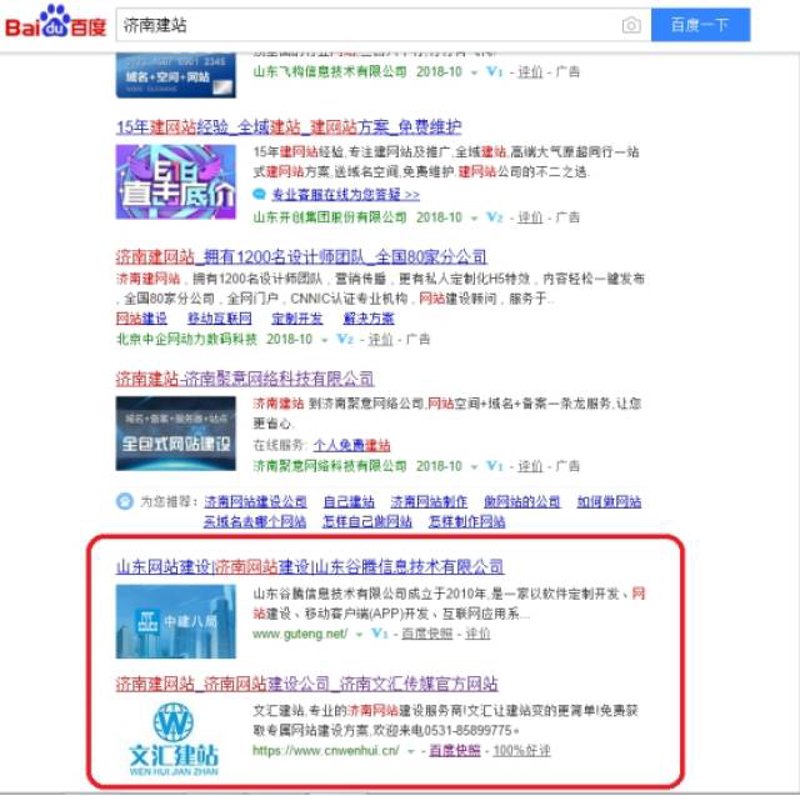Open 济南建站-济南聚意网络科技有限公司 title
Viewport: 800px width, 796px height.
[x=245, y=379]
